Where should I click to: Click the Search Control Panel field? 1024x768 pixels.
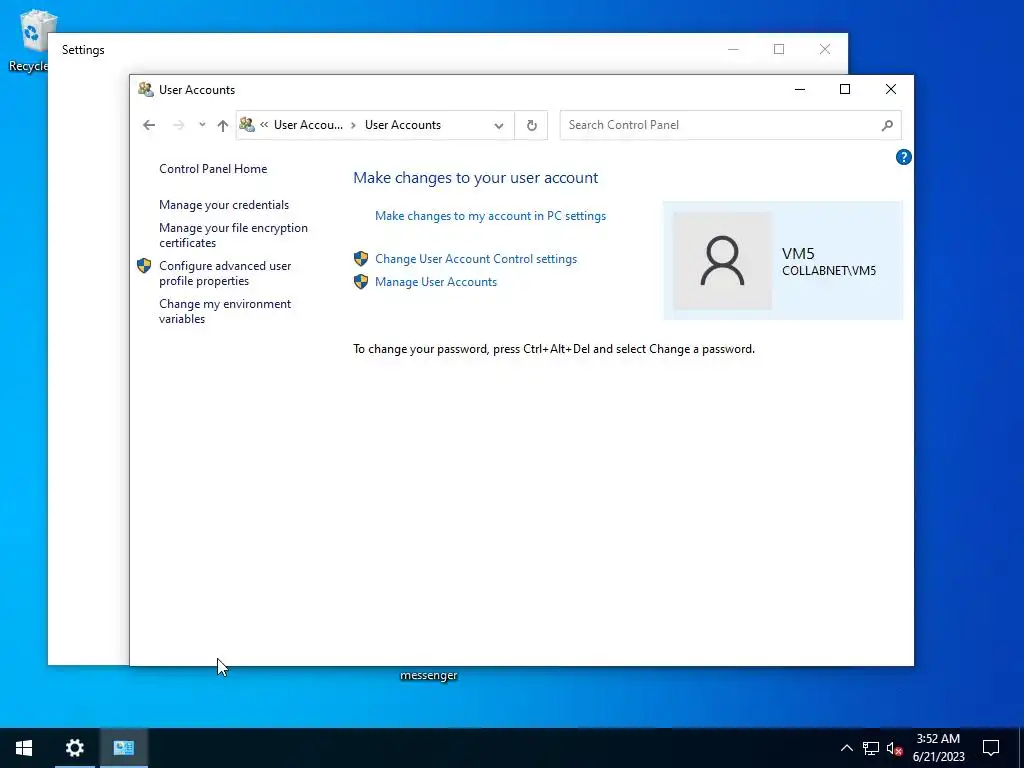730,125
